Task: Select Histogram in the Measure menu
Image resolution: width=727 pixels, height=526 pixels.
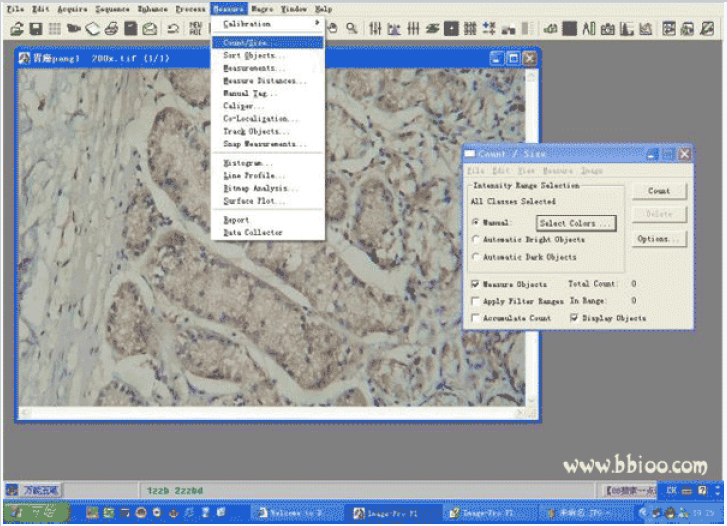Action: pyautogui.click(x=248, y=163)
